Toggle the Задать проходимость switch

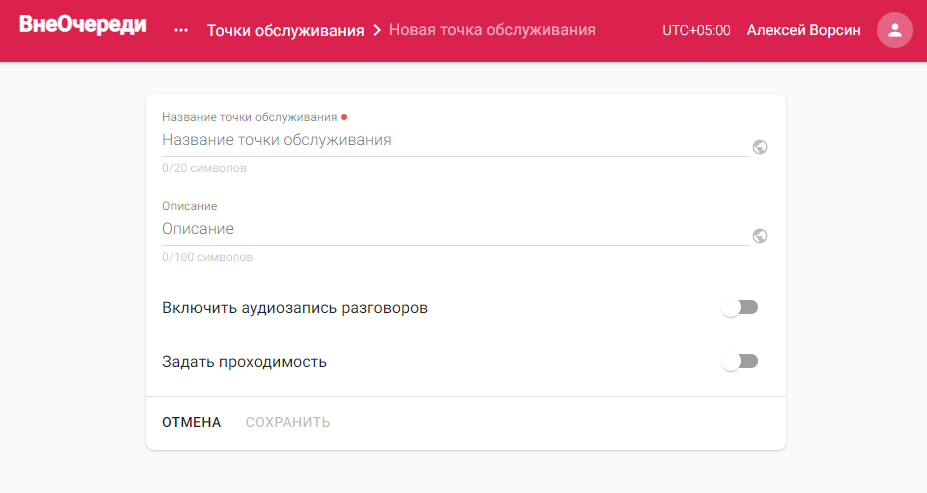[740, 361]
